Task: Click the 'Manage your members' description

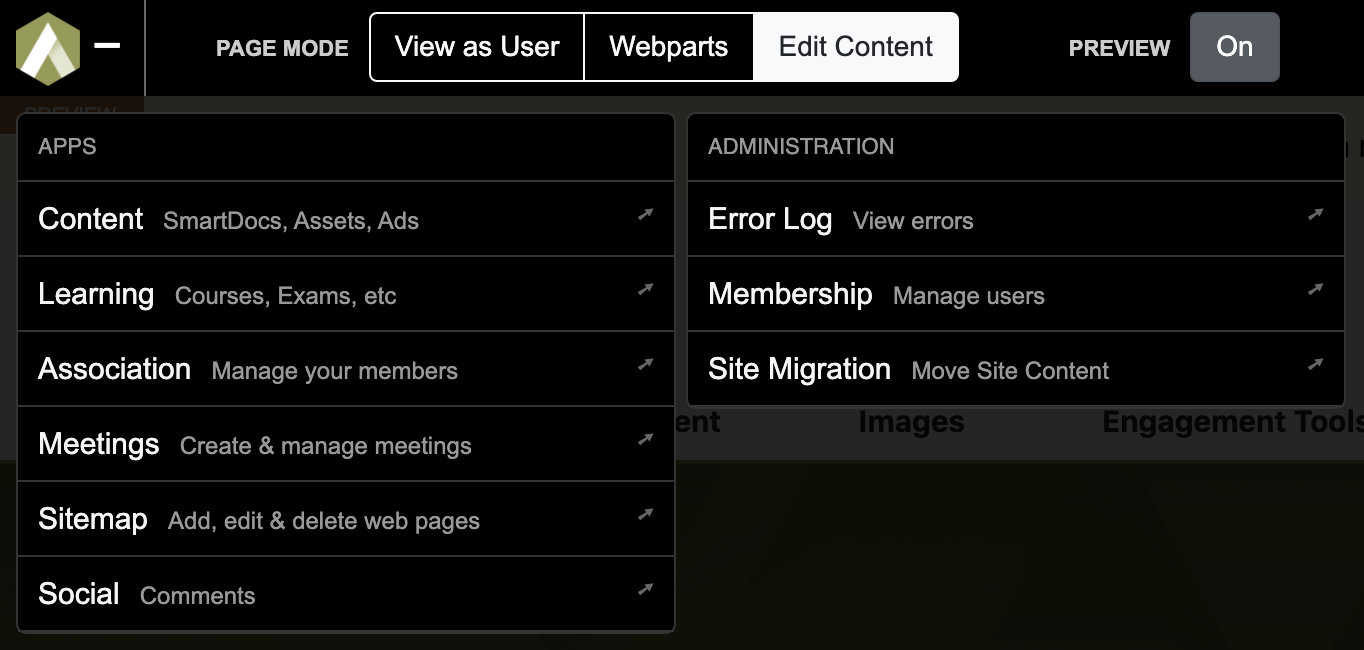Action: pyautogui.click(x=335, y=371)
